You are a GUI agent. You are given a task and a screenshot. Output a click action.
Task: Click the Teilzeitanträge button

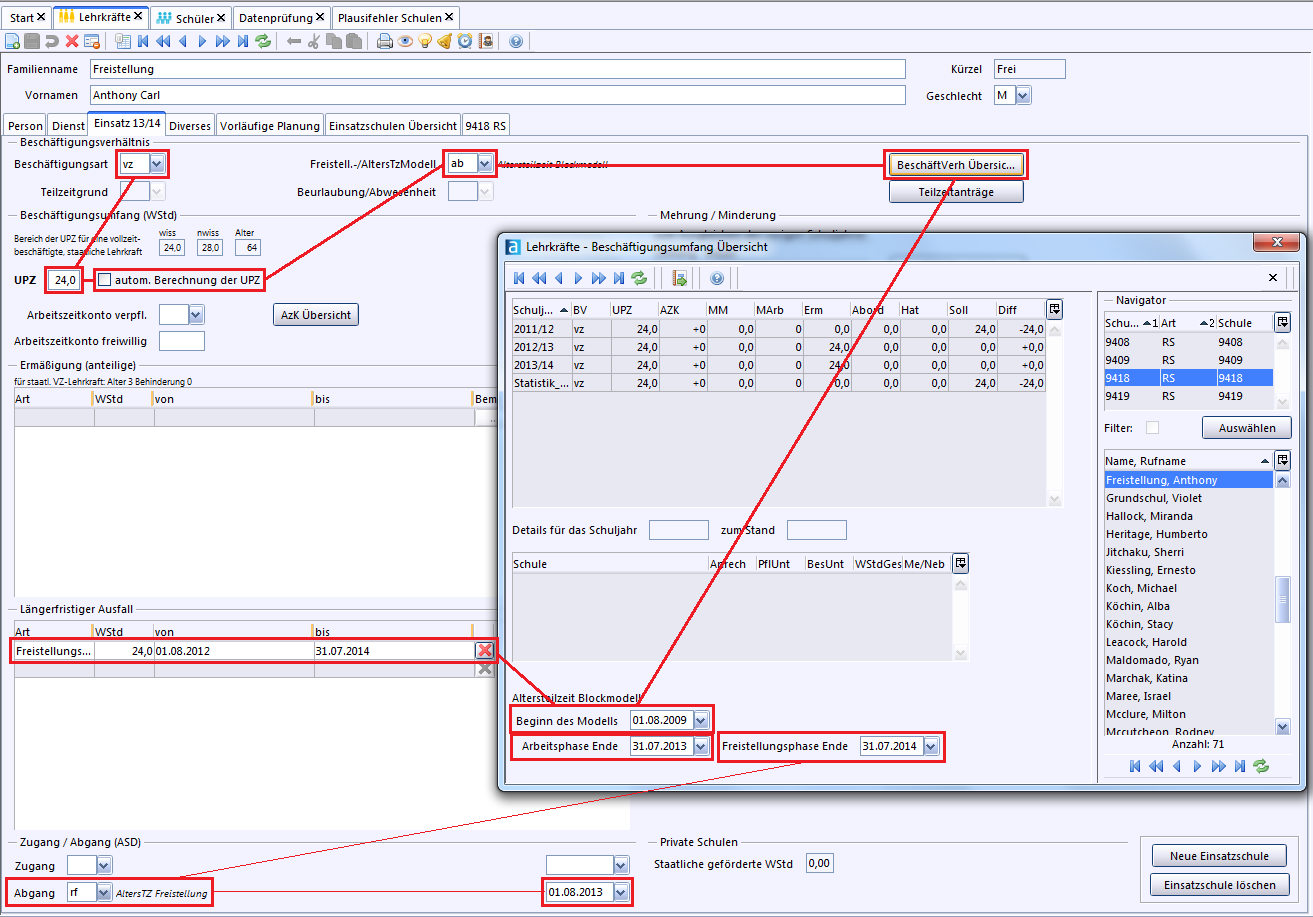point(956,192)
